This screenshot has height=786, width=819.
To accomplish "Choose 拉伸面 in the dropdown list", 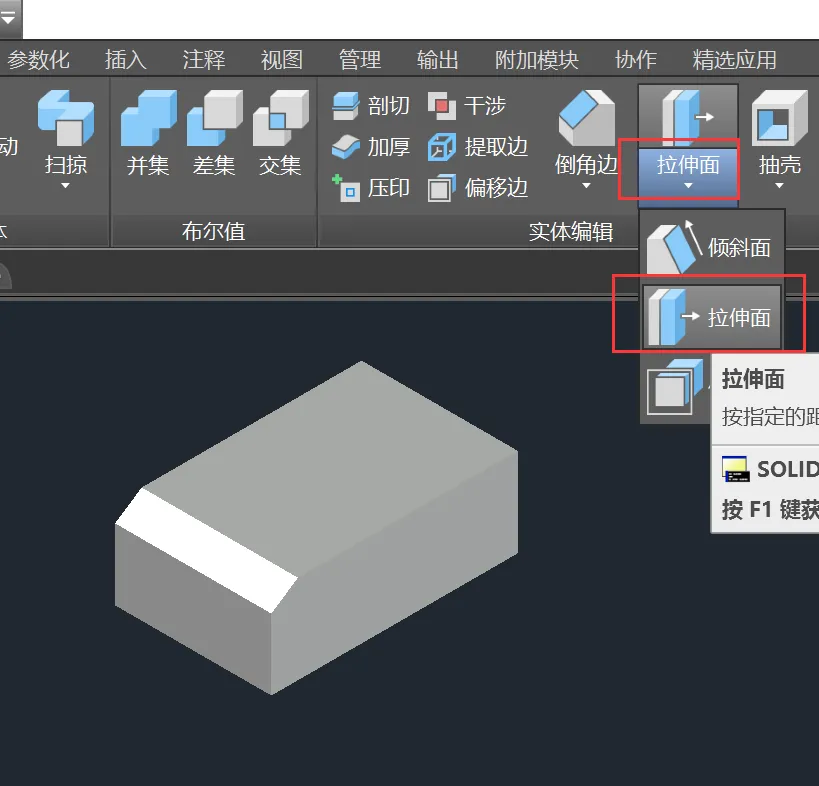I will (712, 316).
